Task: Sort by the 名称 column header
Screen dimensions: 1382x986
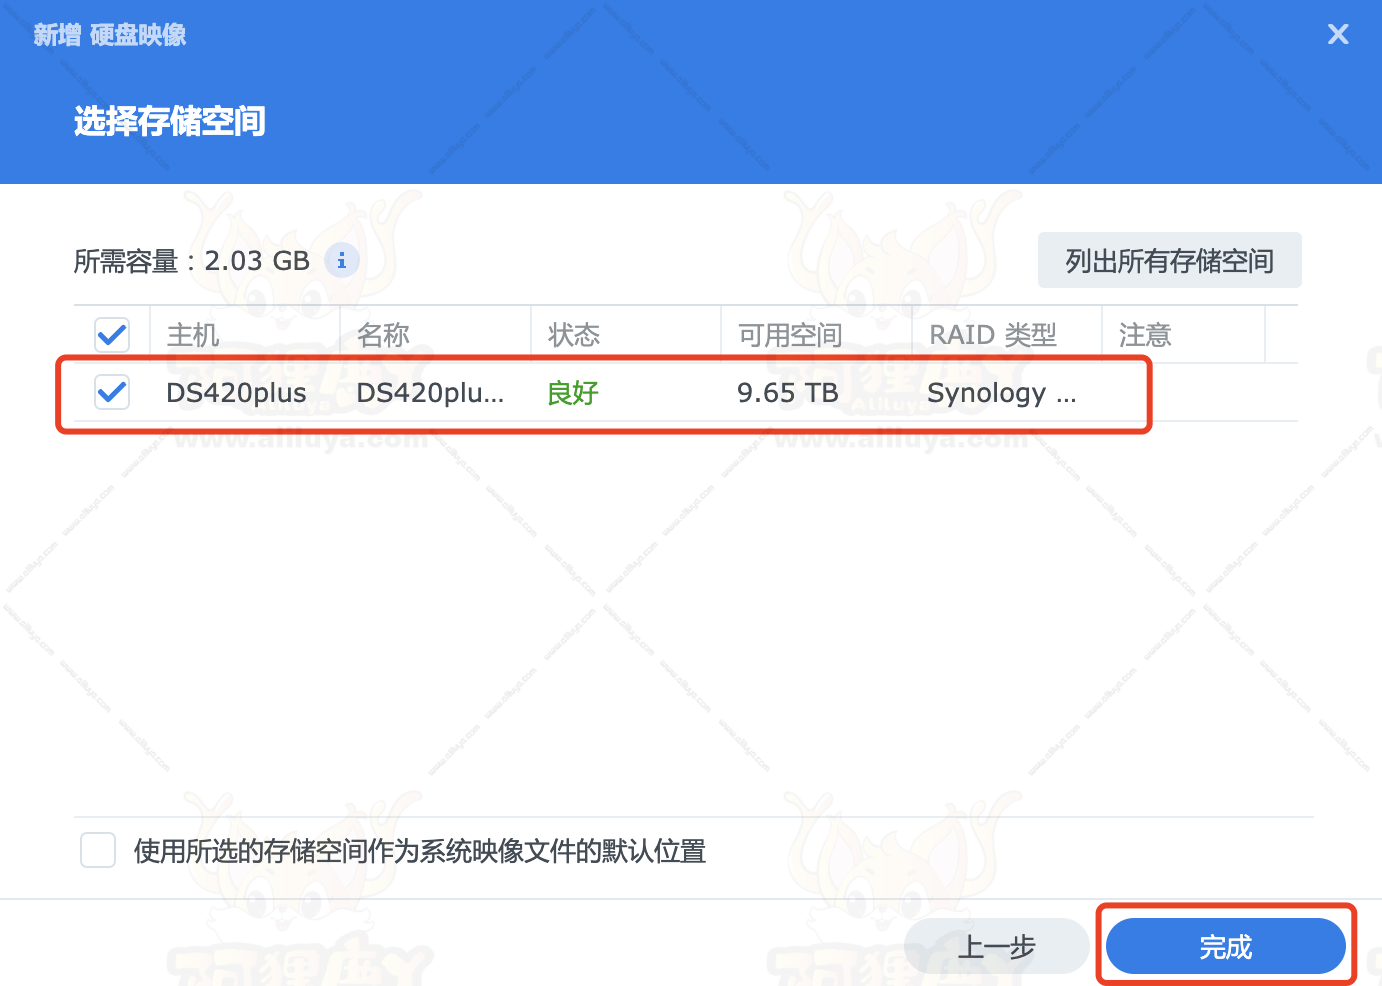Action: click(435, 334)
